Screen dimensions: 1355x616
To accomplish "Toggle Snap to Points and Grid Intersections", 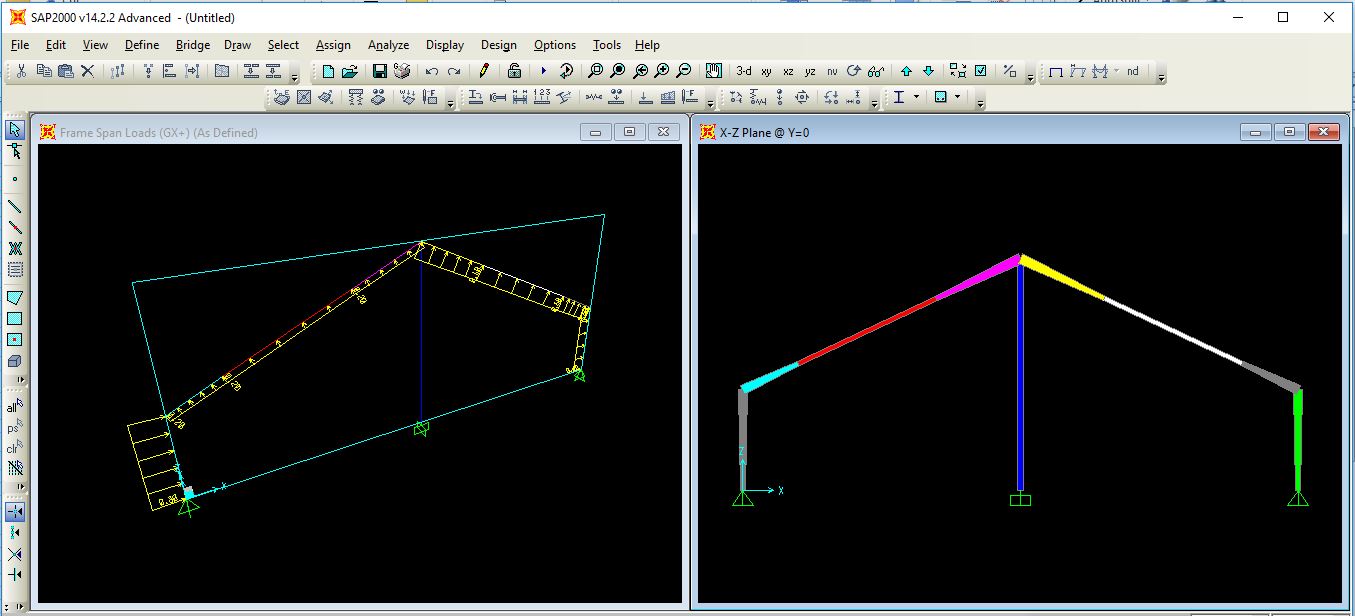I will click(15, 512).
